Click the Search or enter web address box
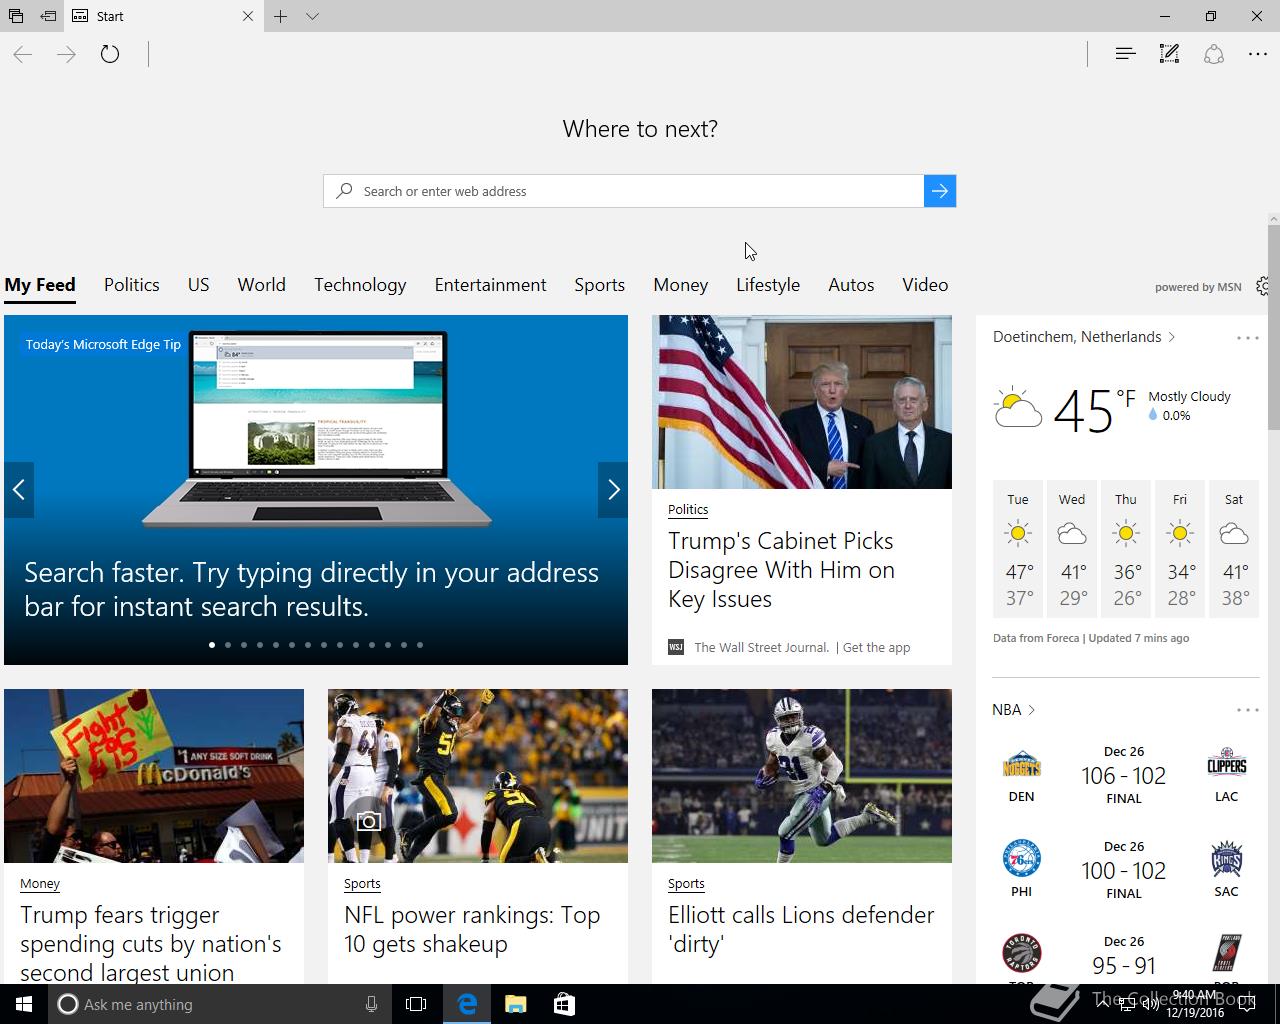 click(x=623, y=191)
